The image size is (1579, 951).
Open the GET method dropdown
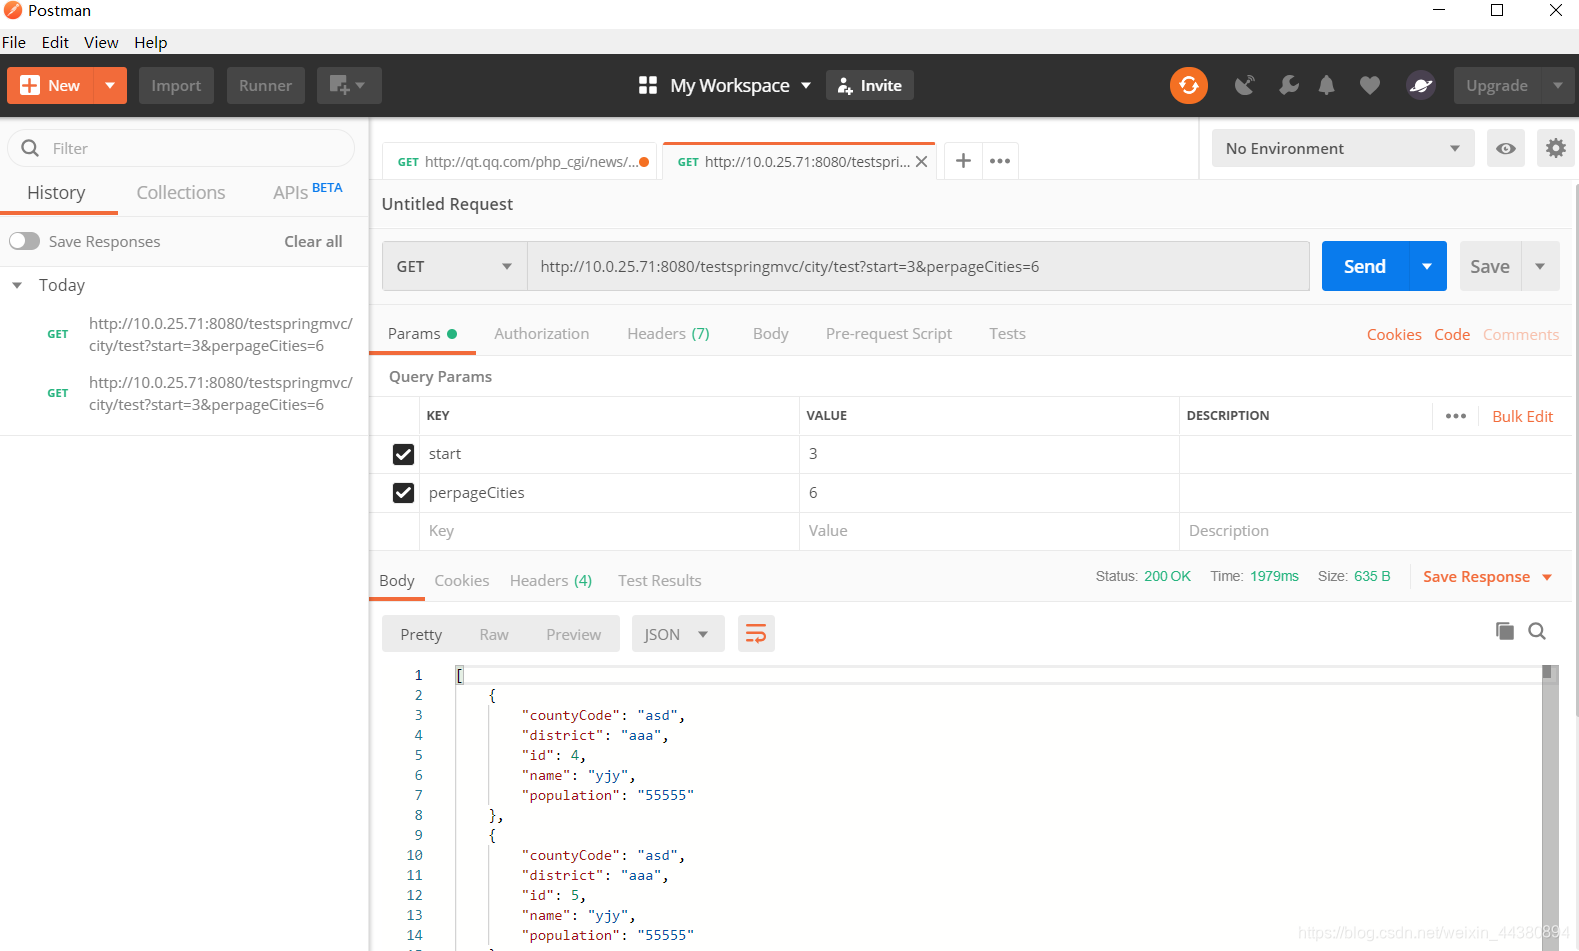[x=455, y=266]
